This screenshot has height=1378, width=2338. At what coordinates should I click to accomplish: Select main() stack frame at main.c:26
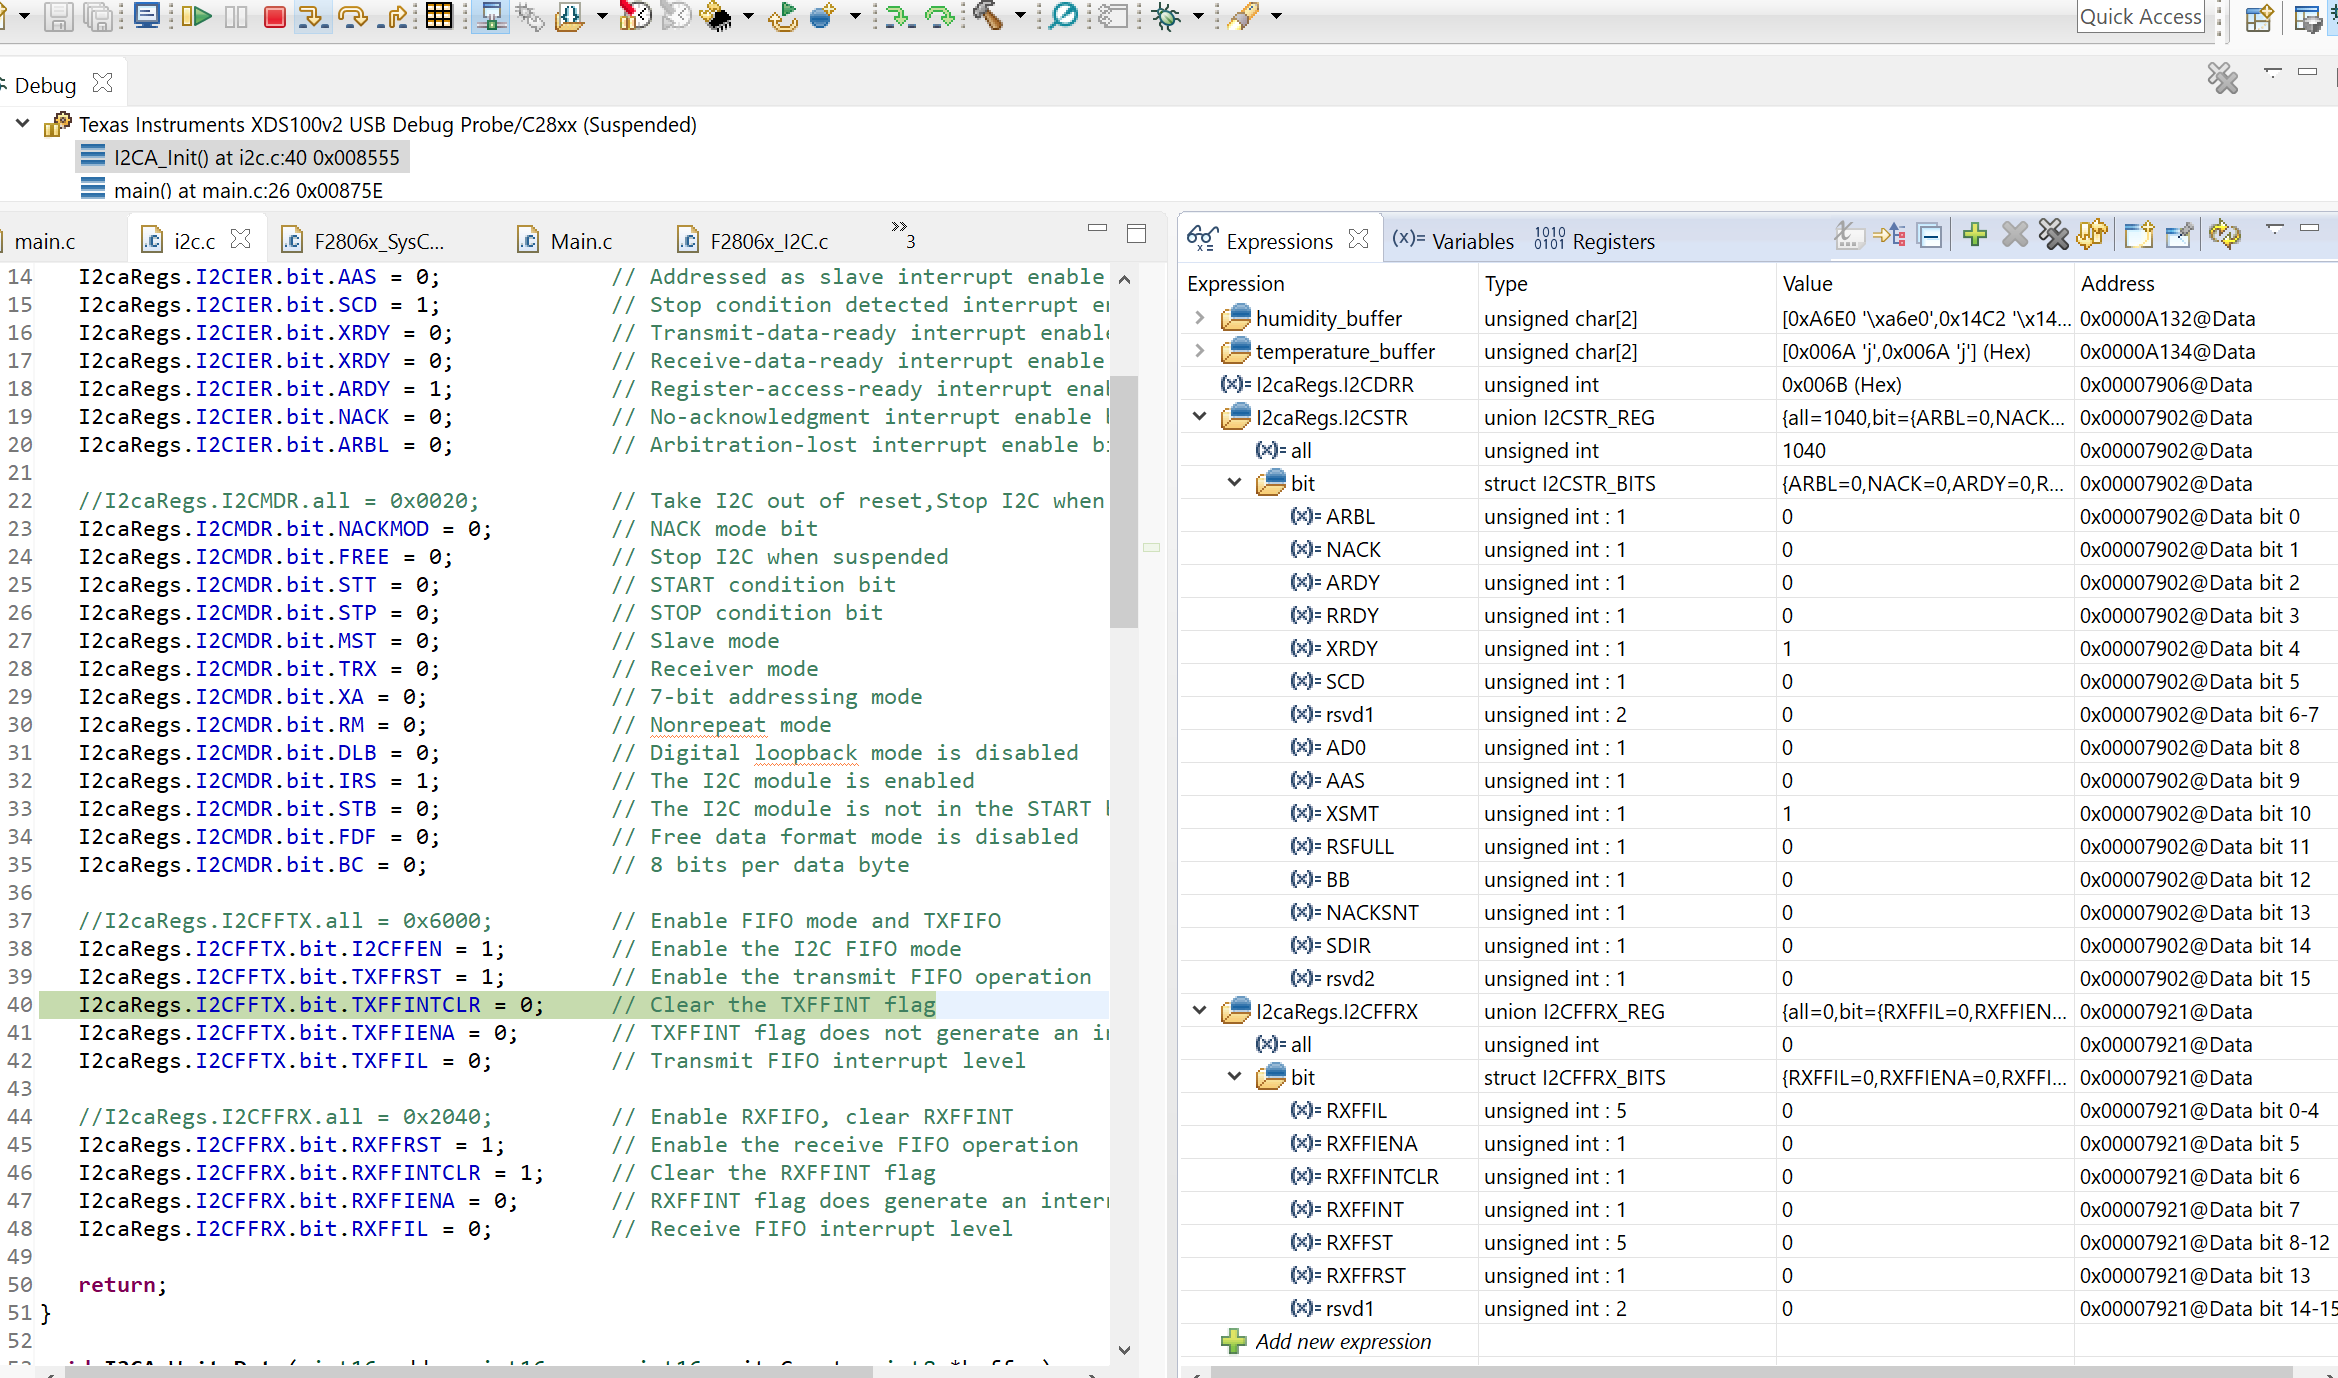click(x=248, y=190)
